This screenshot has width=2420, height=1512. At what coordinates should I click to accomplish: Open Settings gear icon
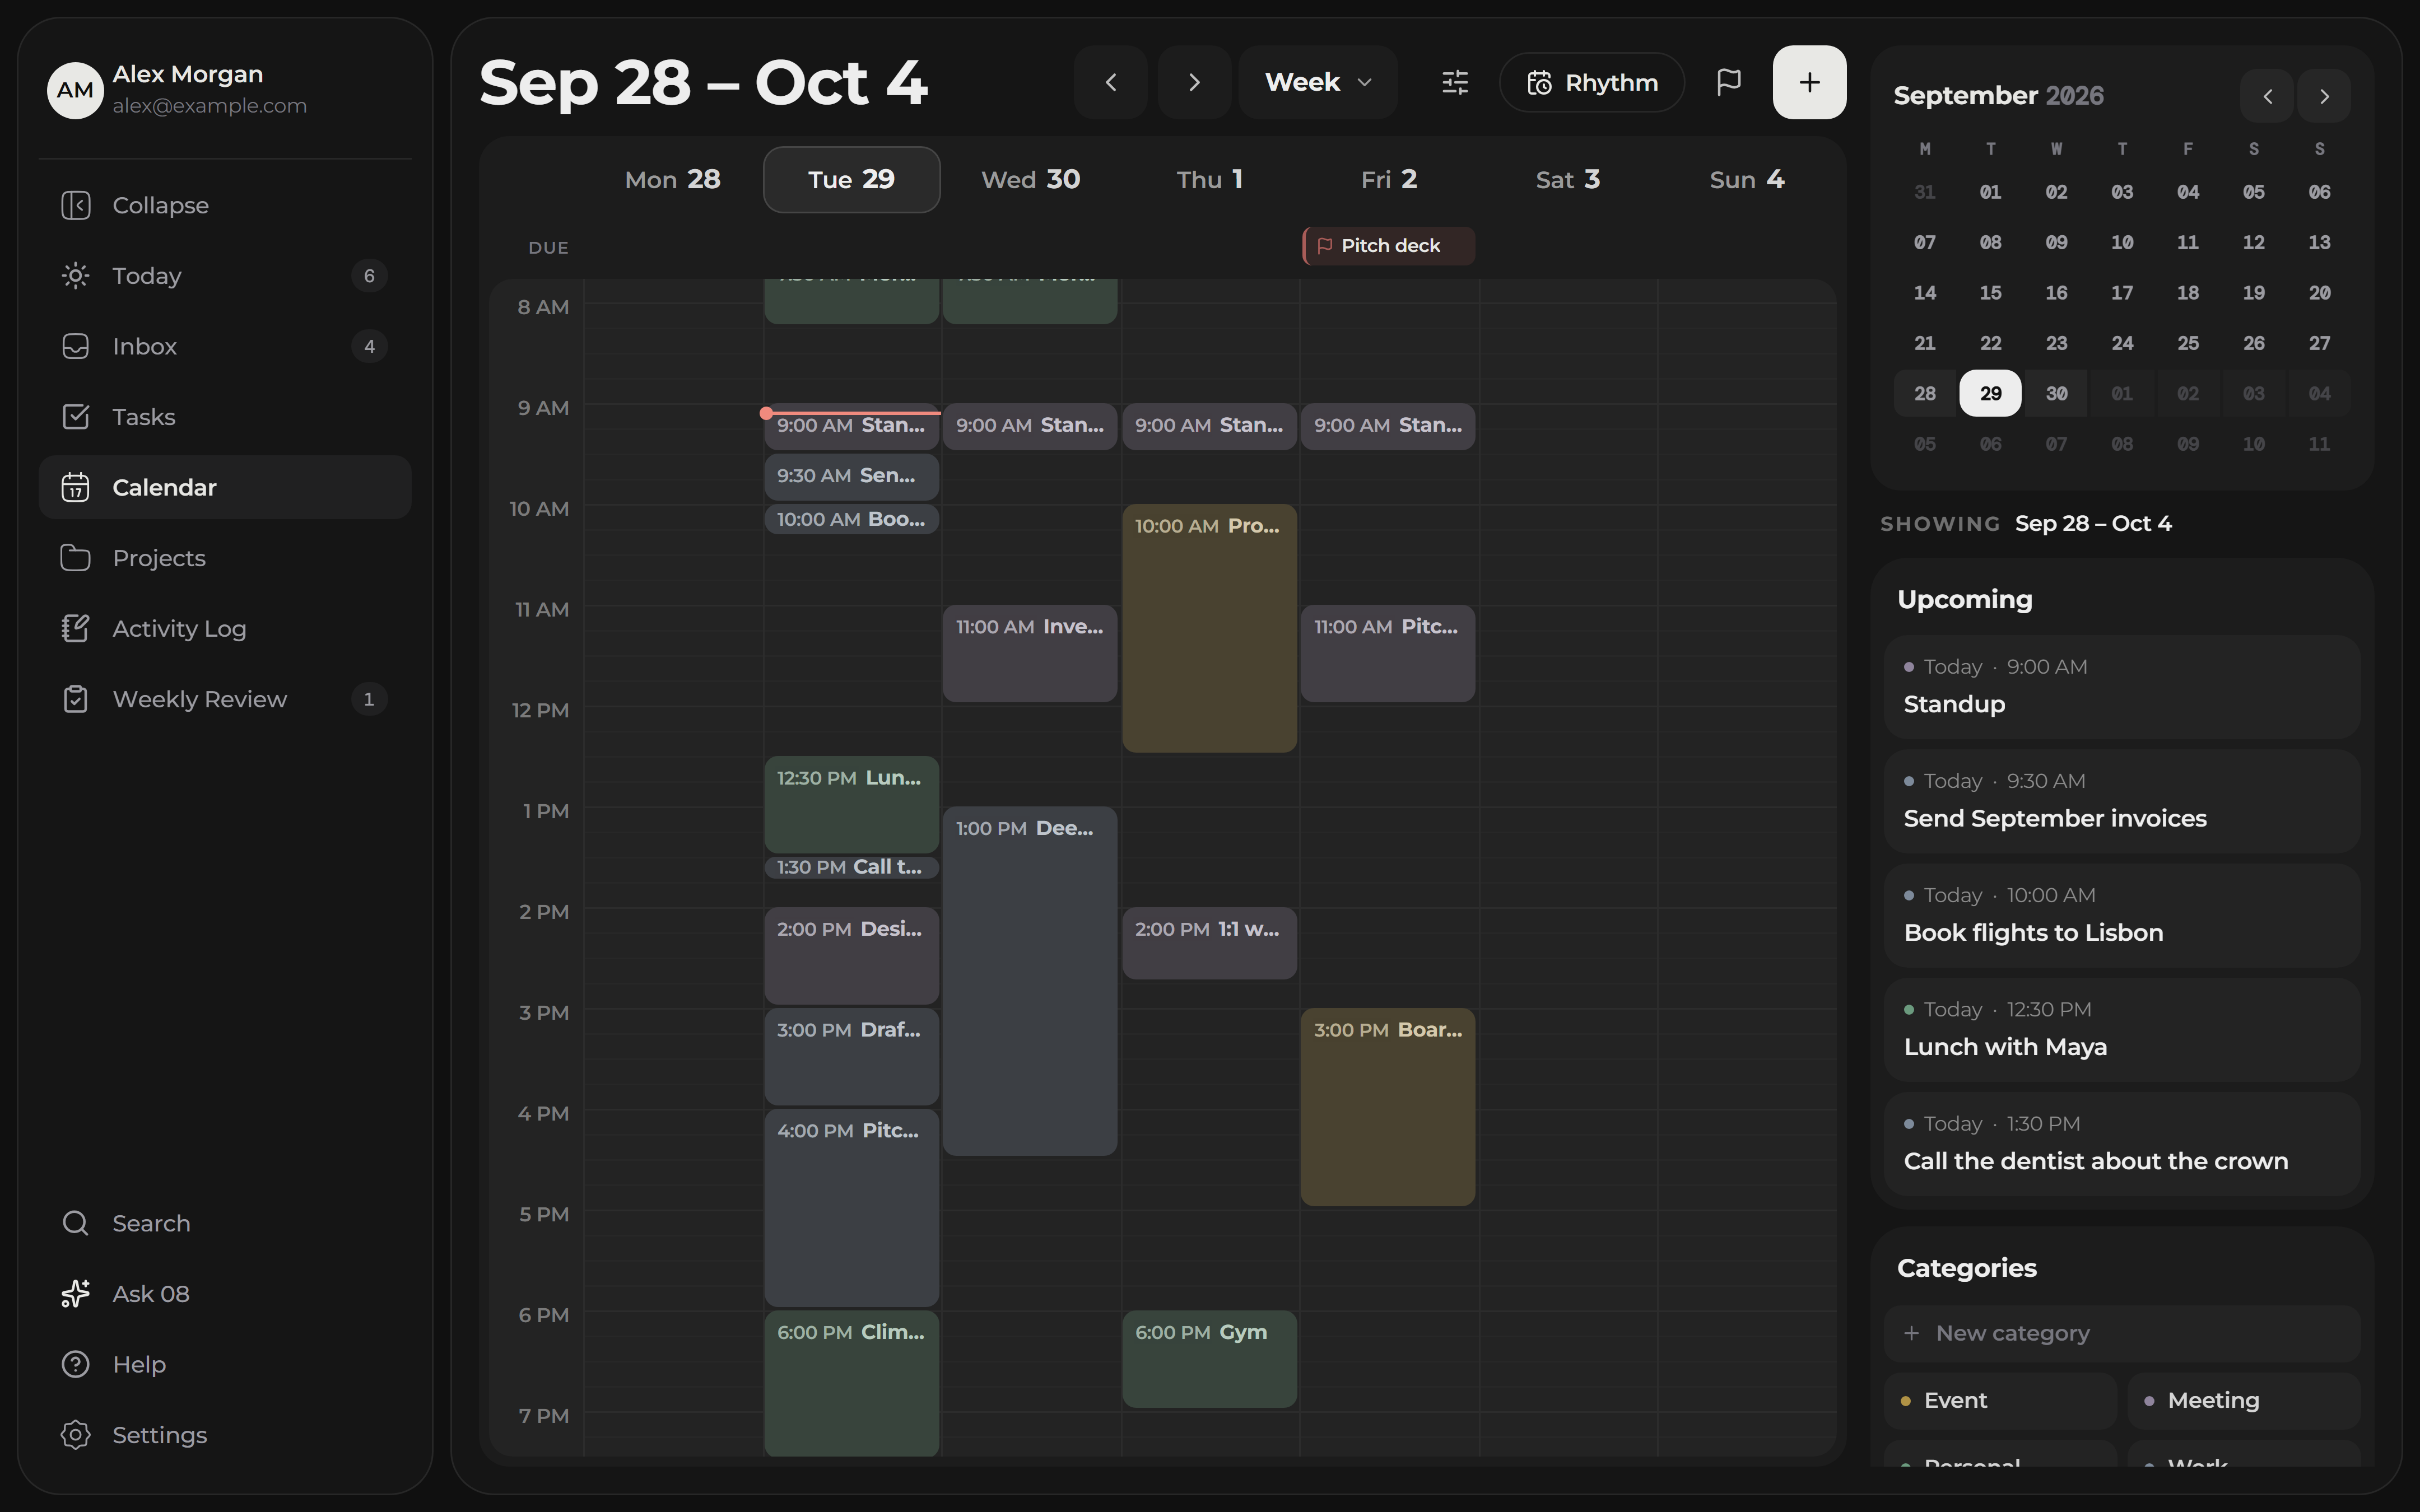point(76,1435)
